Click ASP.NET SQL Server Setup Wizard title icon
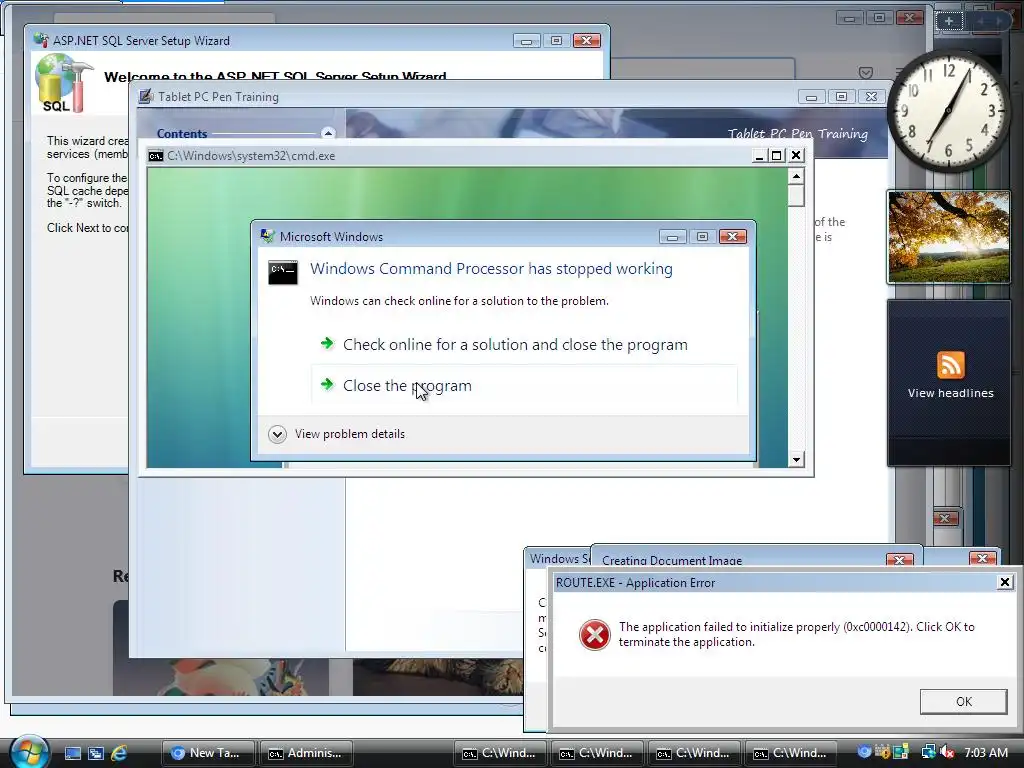Viewport: 1024px width, 768px height. [41, 40]
